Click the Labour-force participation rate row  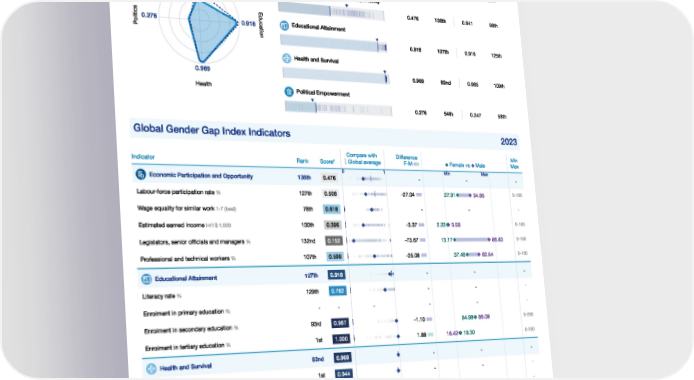[328, 194]
